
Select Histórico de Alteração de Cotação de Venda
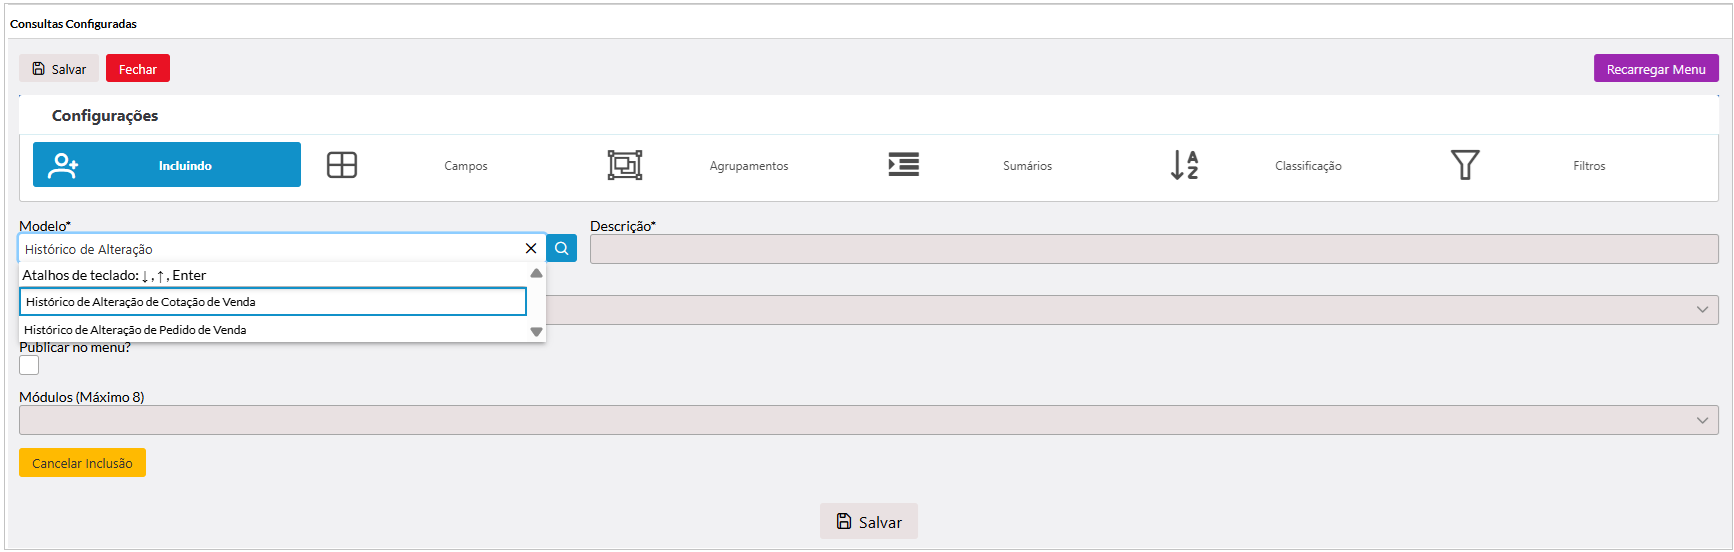coord(272,302)
